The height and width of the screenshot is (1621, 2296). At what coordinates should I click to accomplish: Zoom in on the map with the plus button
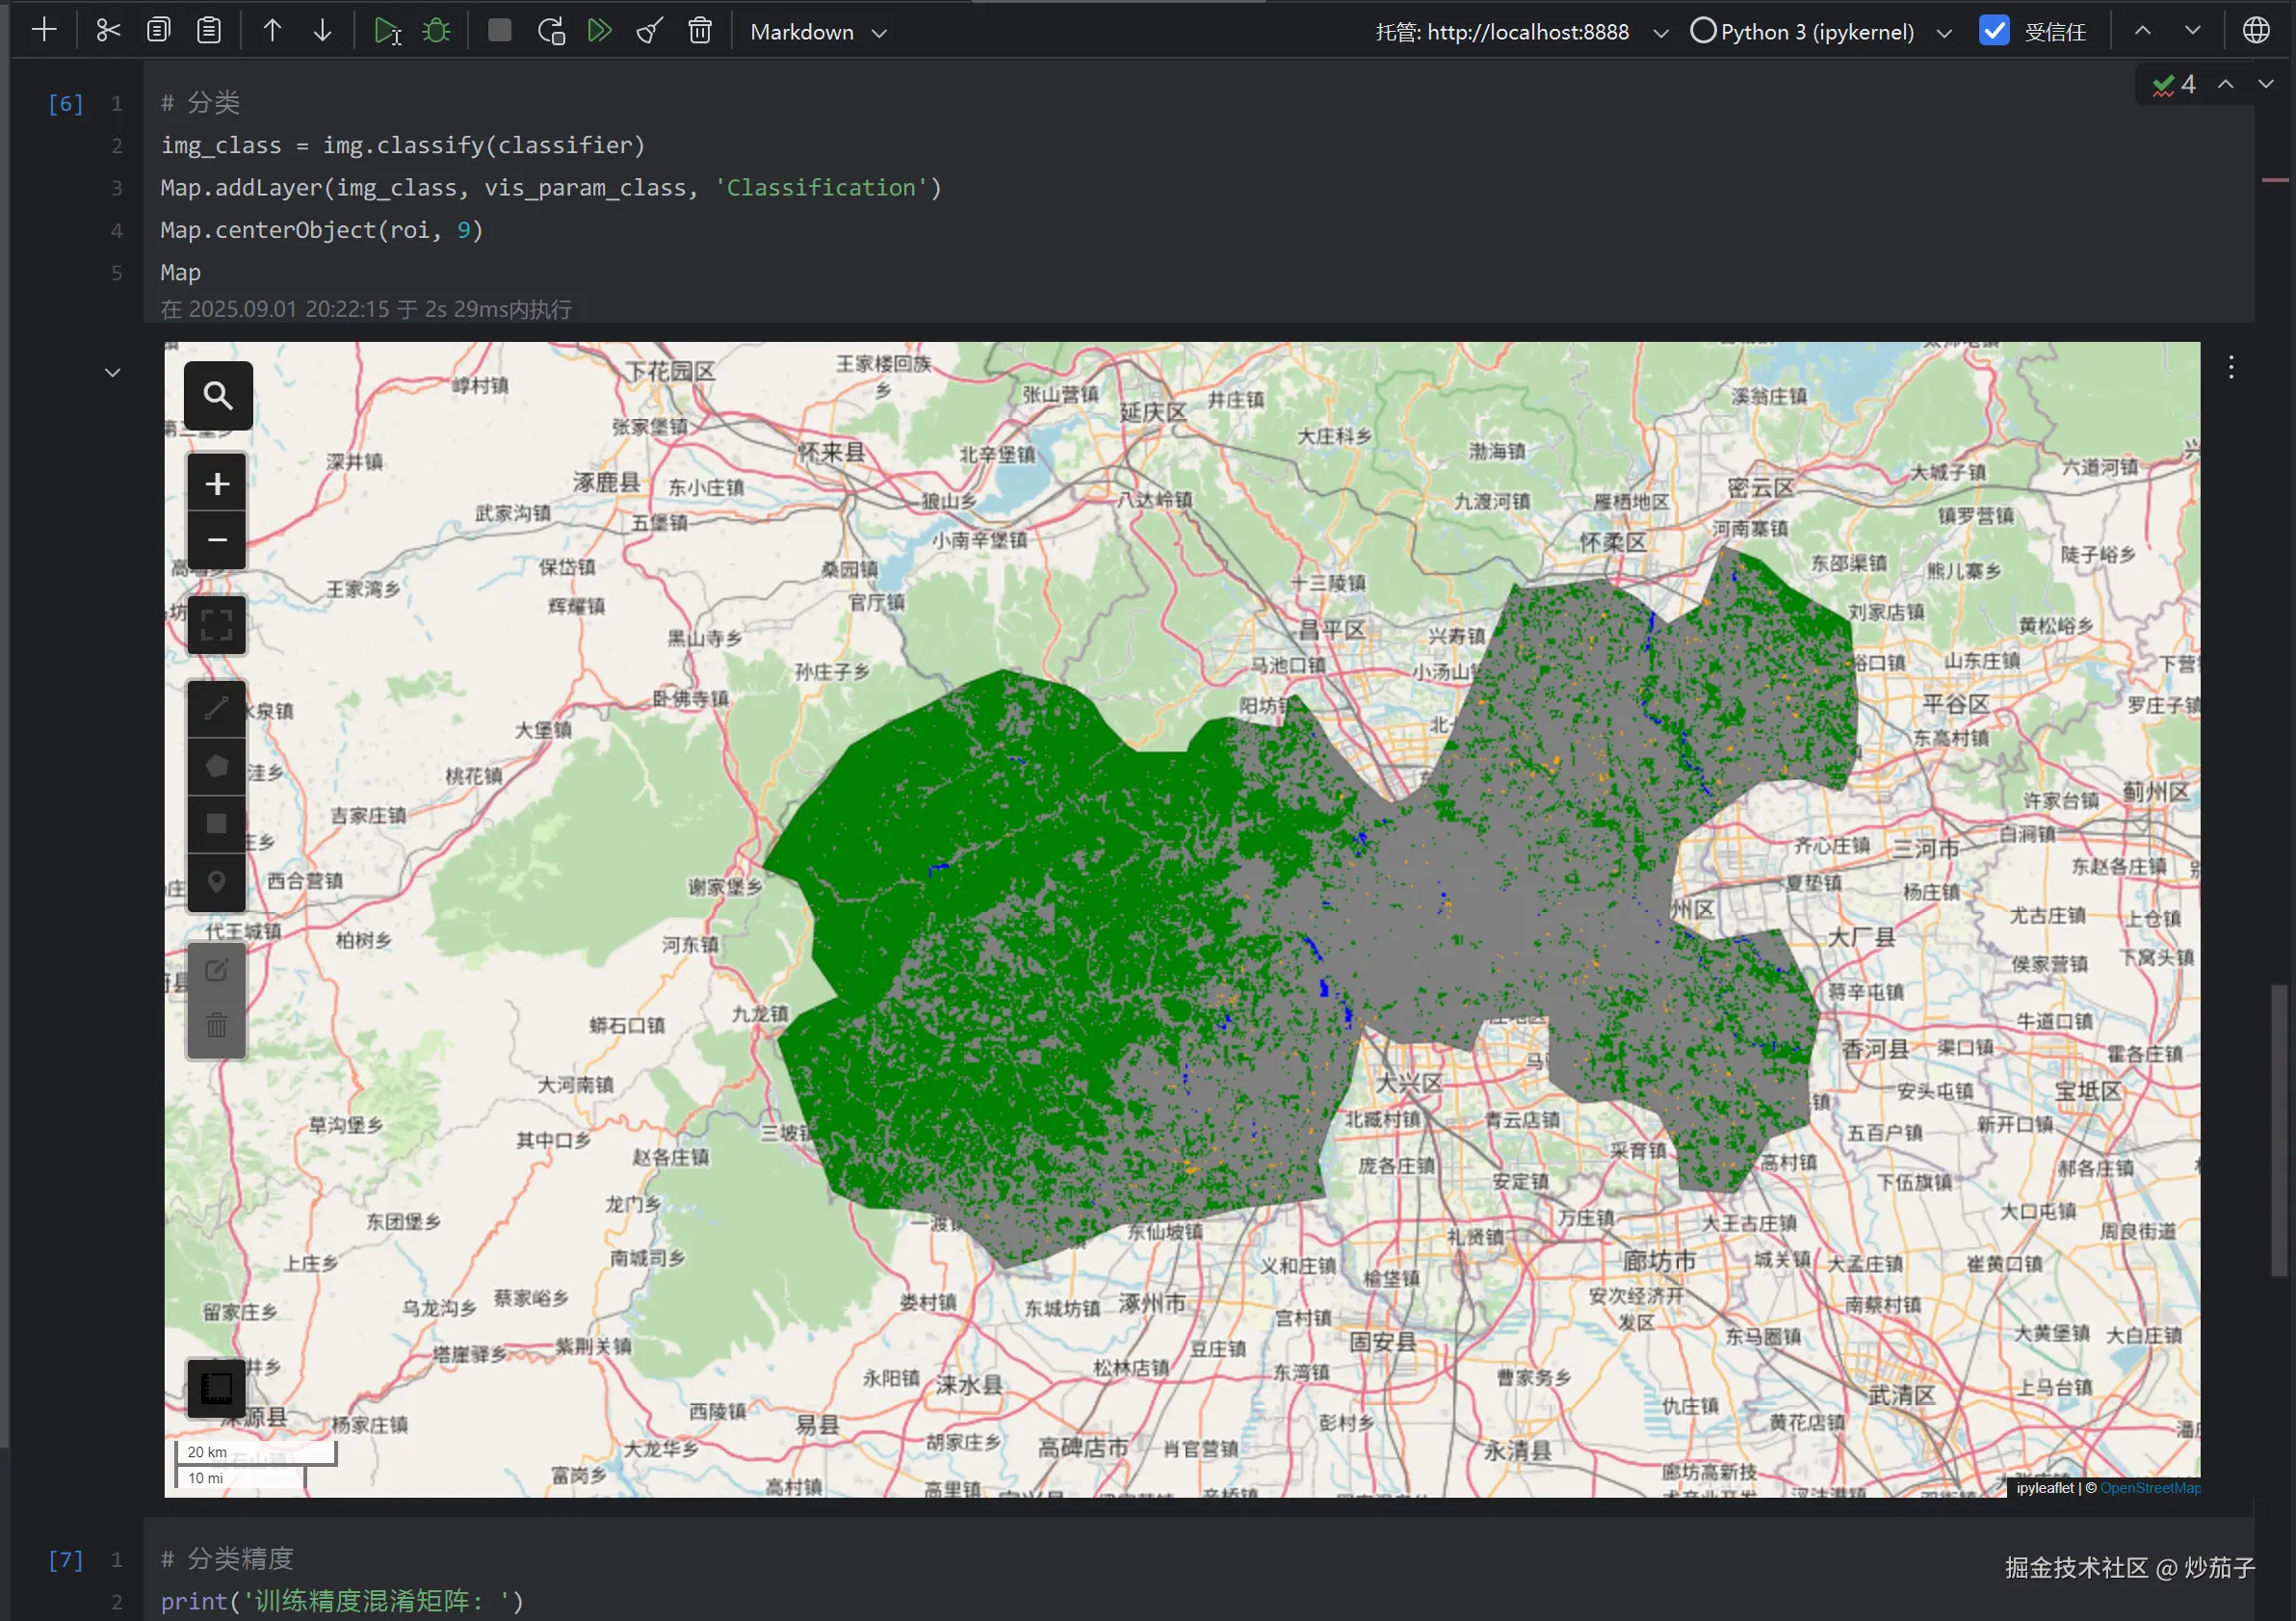217,484
